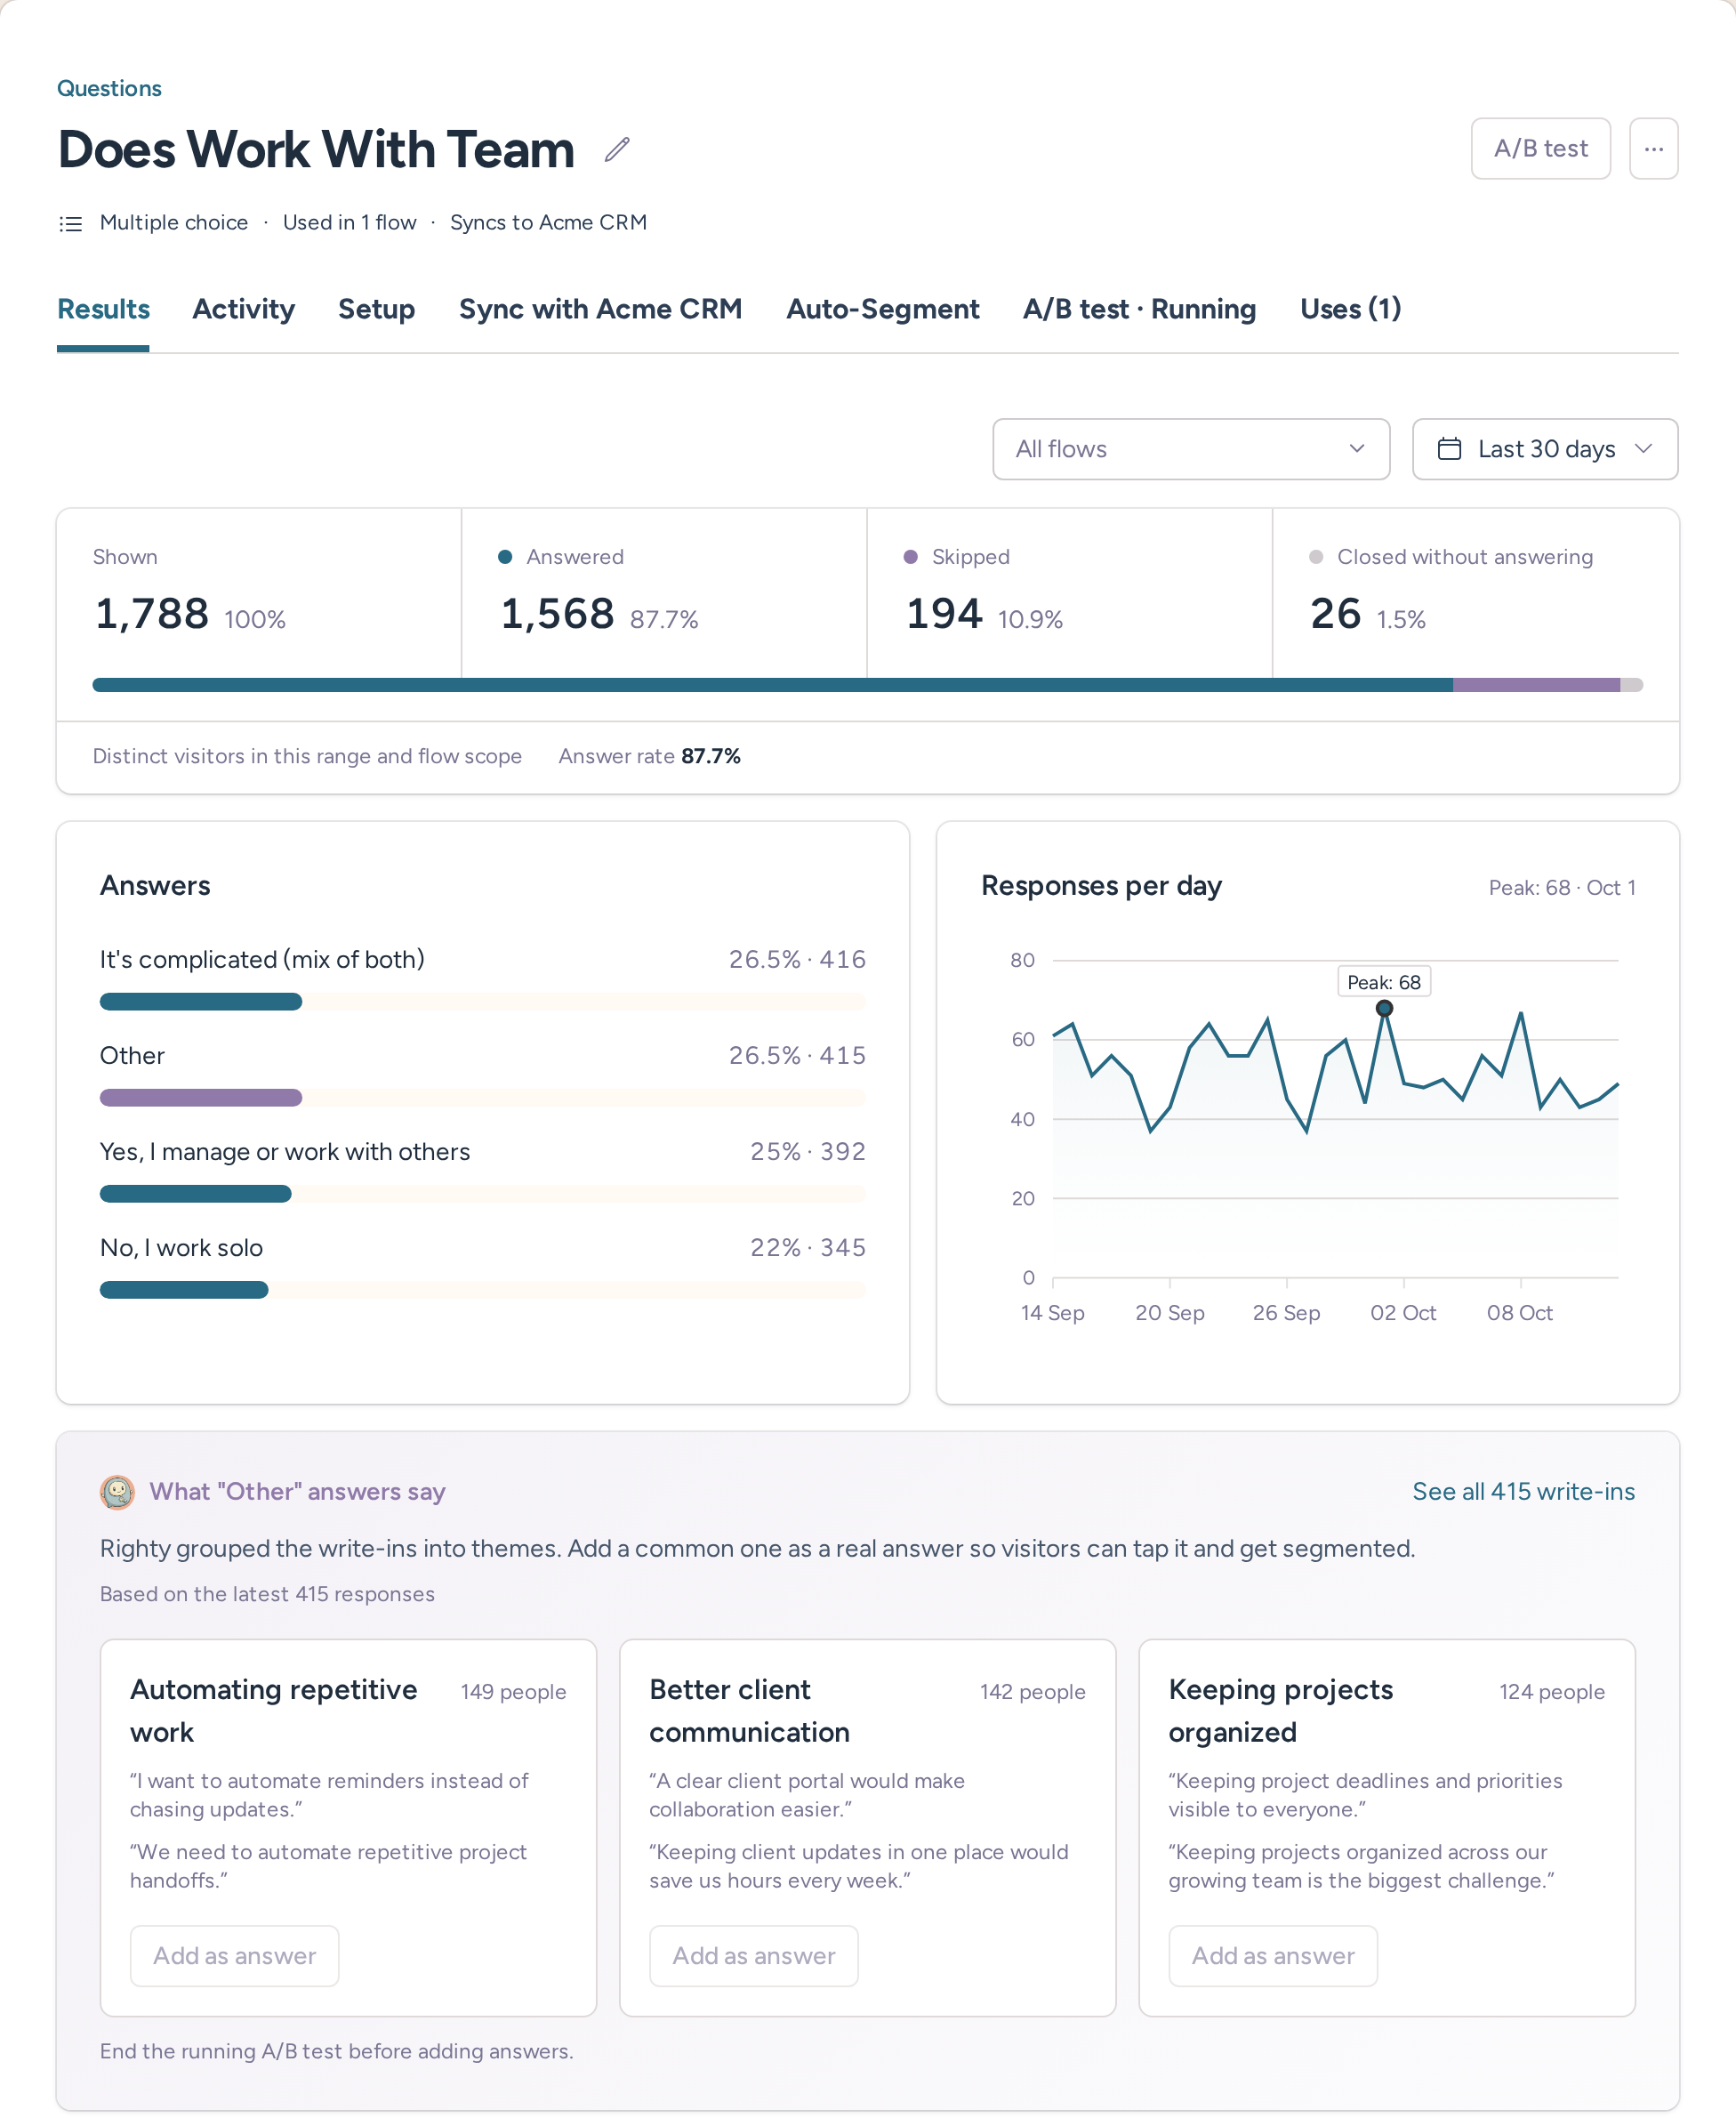
Task: Click the Answered teal legend dot
Action: click(x=505, y=557)
